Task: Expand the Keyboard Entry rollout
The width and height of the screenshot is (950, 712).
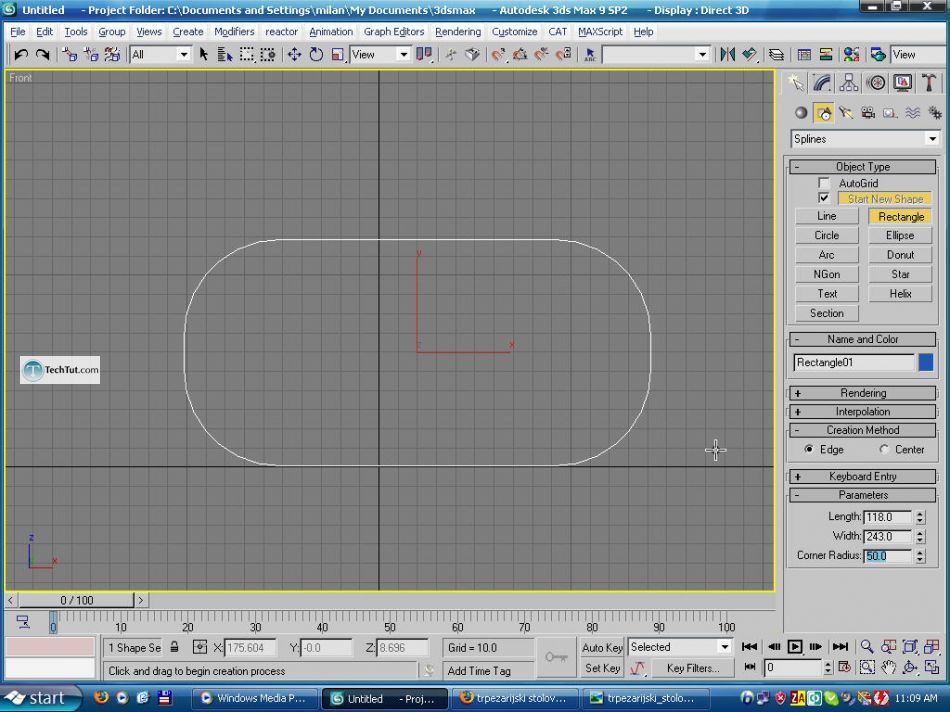Action: click(x=863, y=476)
